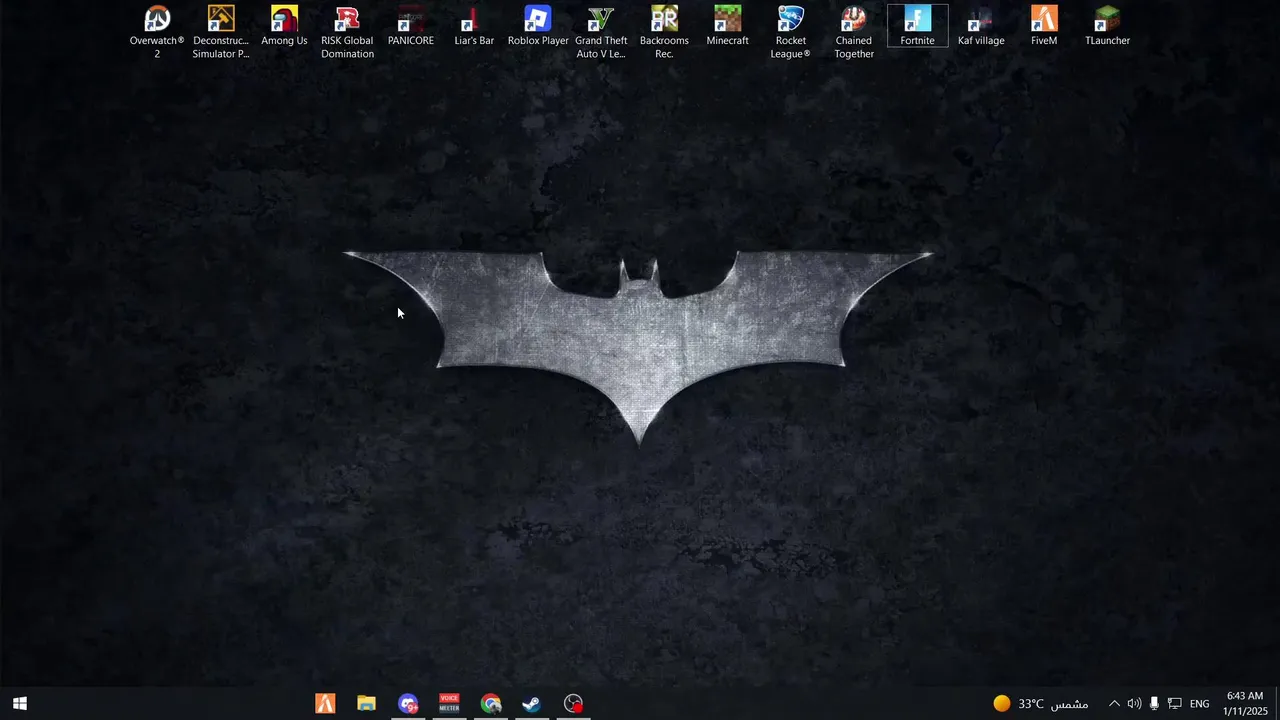Viewport: 1280px width, 720px height.
Task: Open the volume control speaker icon
Action: pyautogui.click(x=1134, y=704)
